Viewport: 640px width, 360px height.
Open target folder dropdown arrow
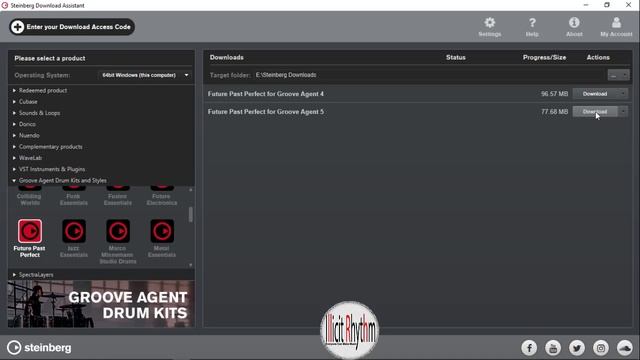coord(624,75)
